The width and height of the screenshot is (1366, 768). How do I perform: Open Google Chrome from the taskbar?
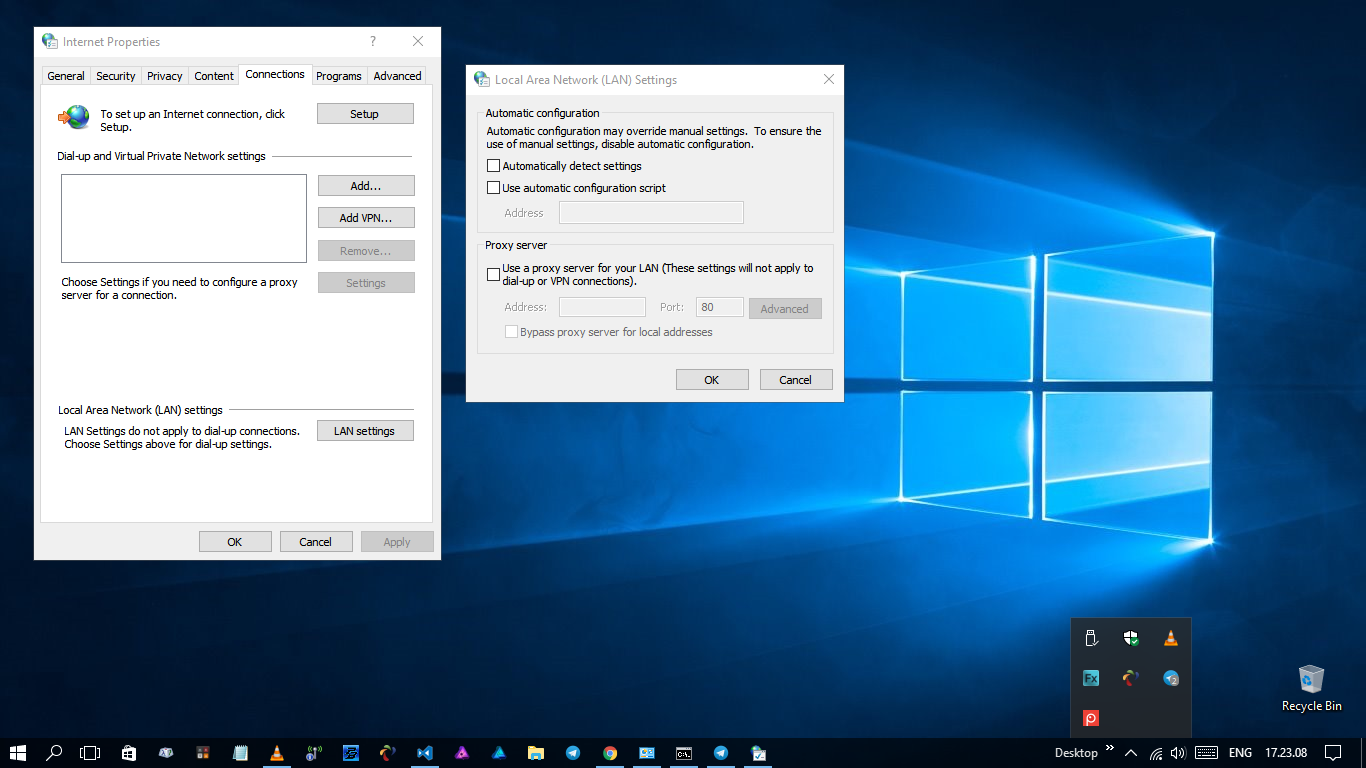(610, 753)
